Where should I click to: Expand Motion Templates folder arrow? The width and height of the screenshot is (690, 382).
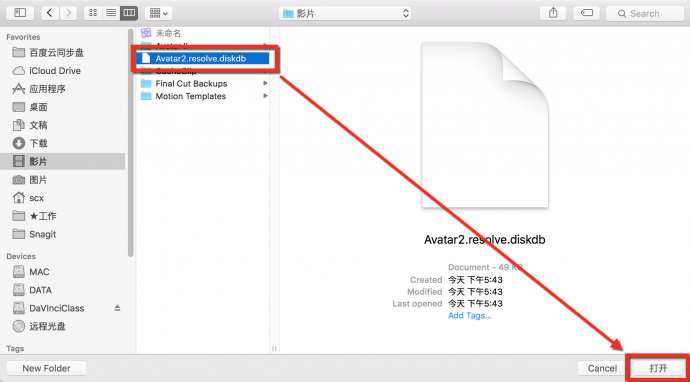click(265, 96)
